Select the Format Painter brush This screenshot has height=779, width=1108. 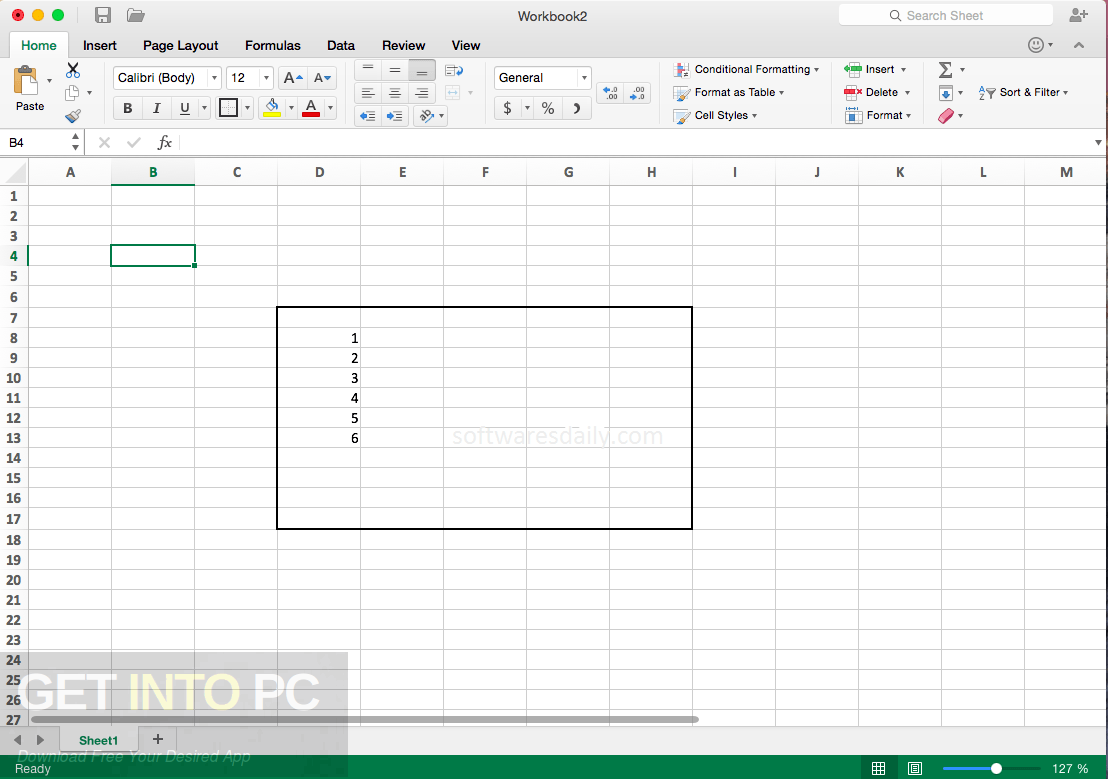click(73, 115)
